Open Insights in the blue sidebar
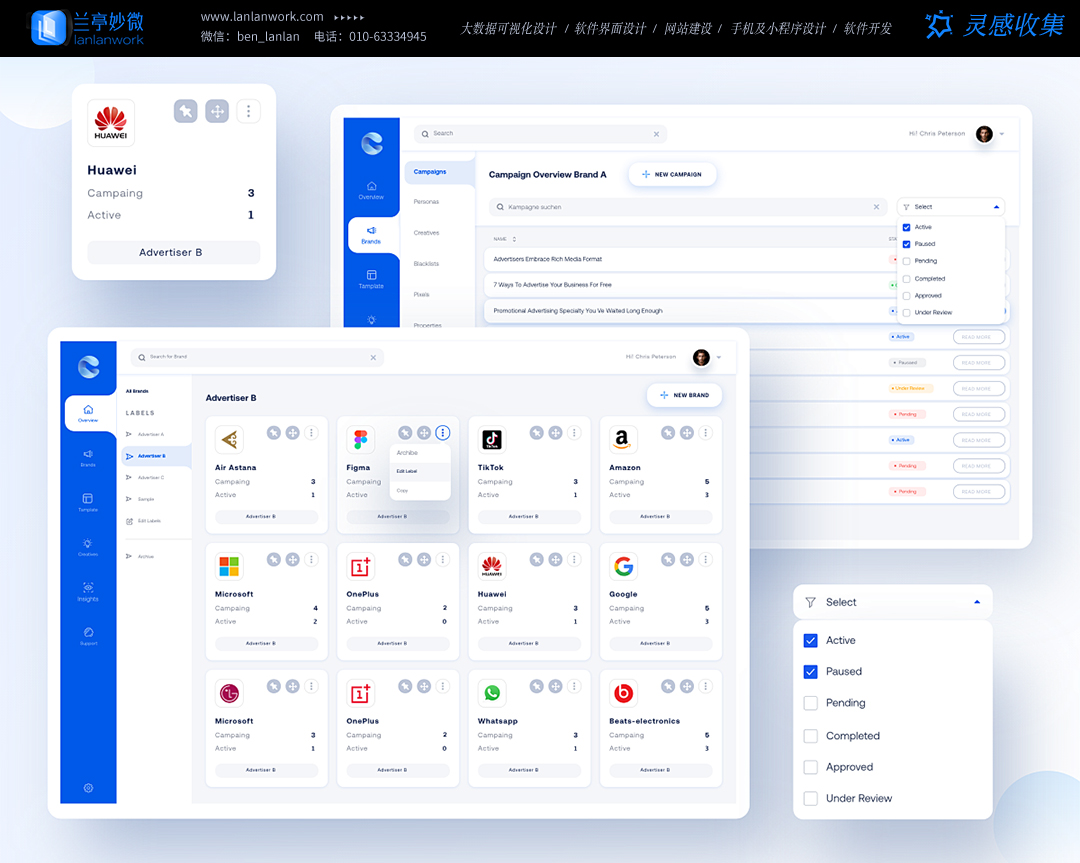This screenshot has width=1080, height=863. tap(88, 590)
